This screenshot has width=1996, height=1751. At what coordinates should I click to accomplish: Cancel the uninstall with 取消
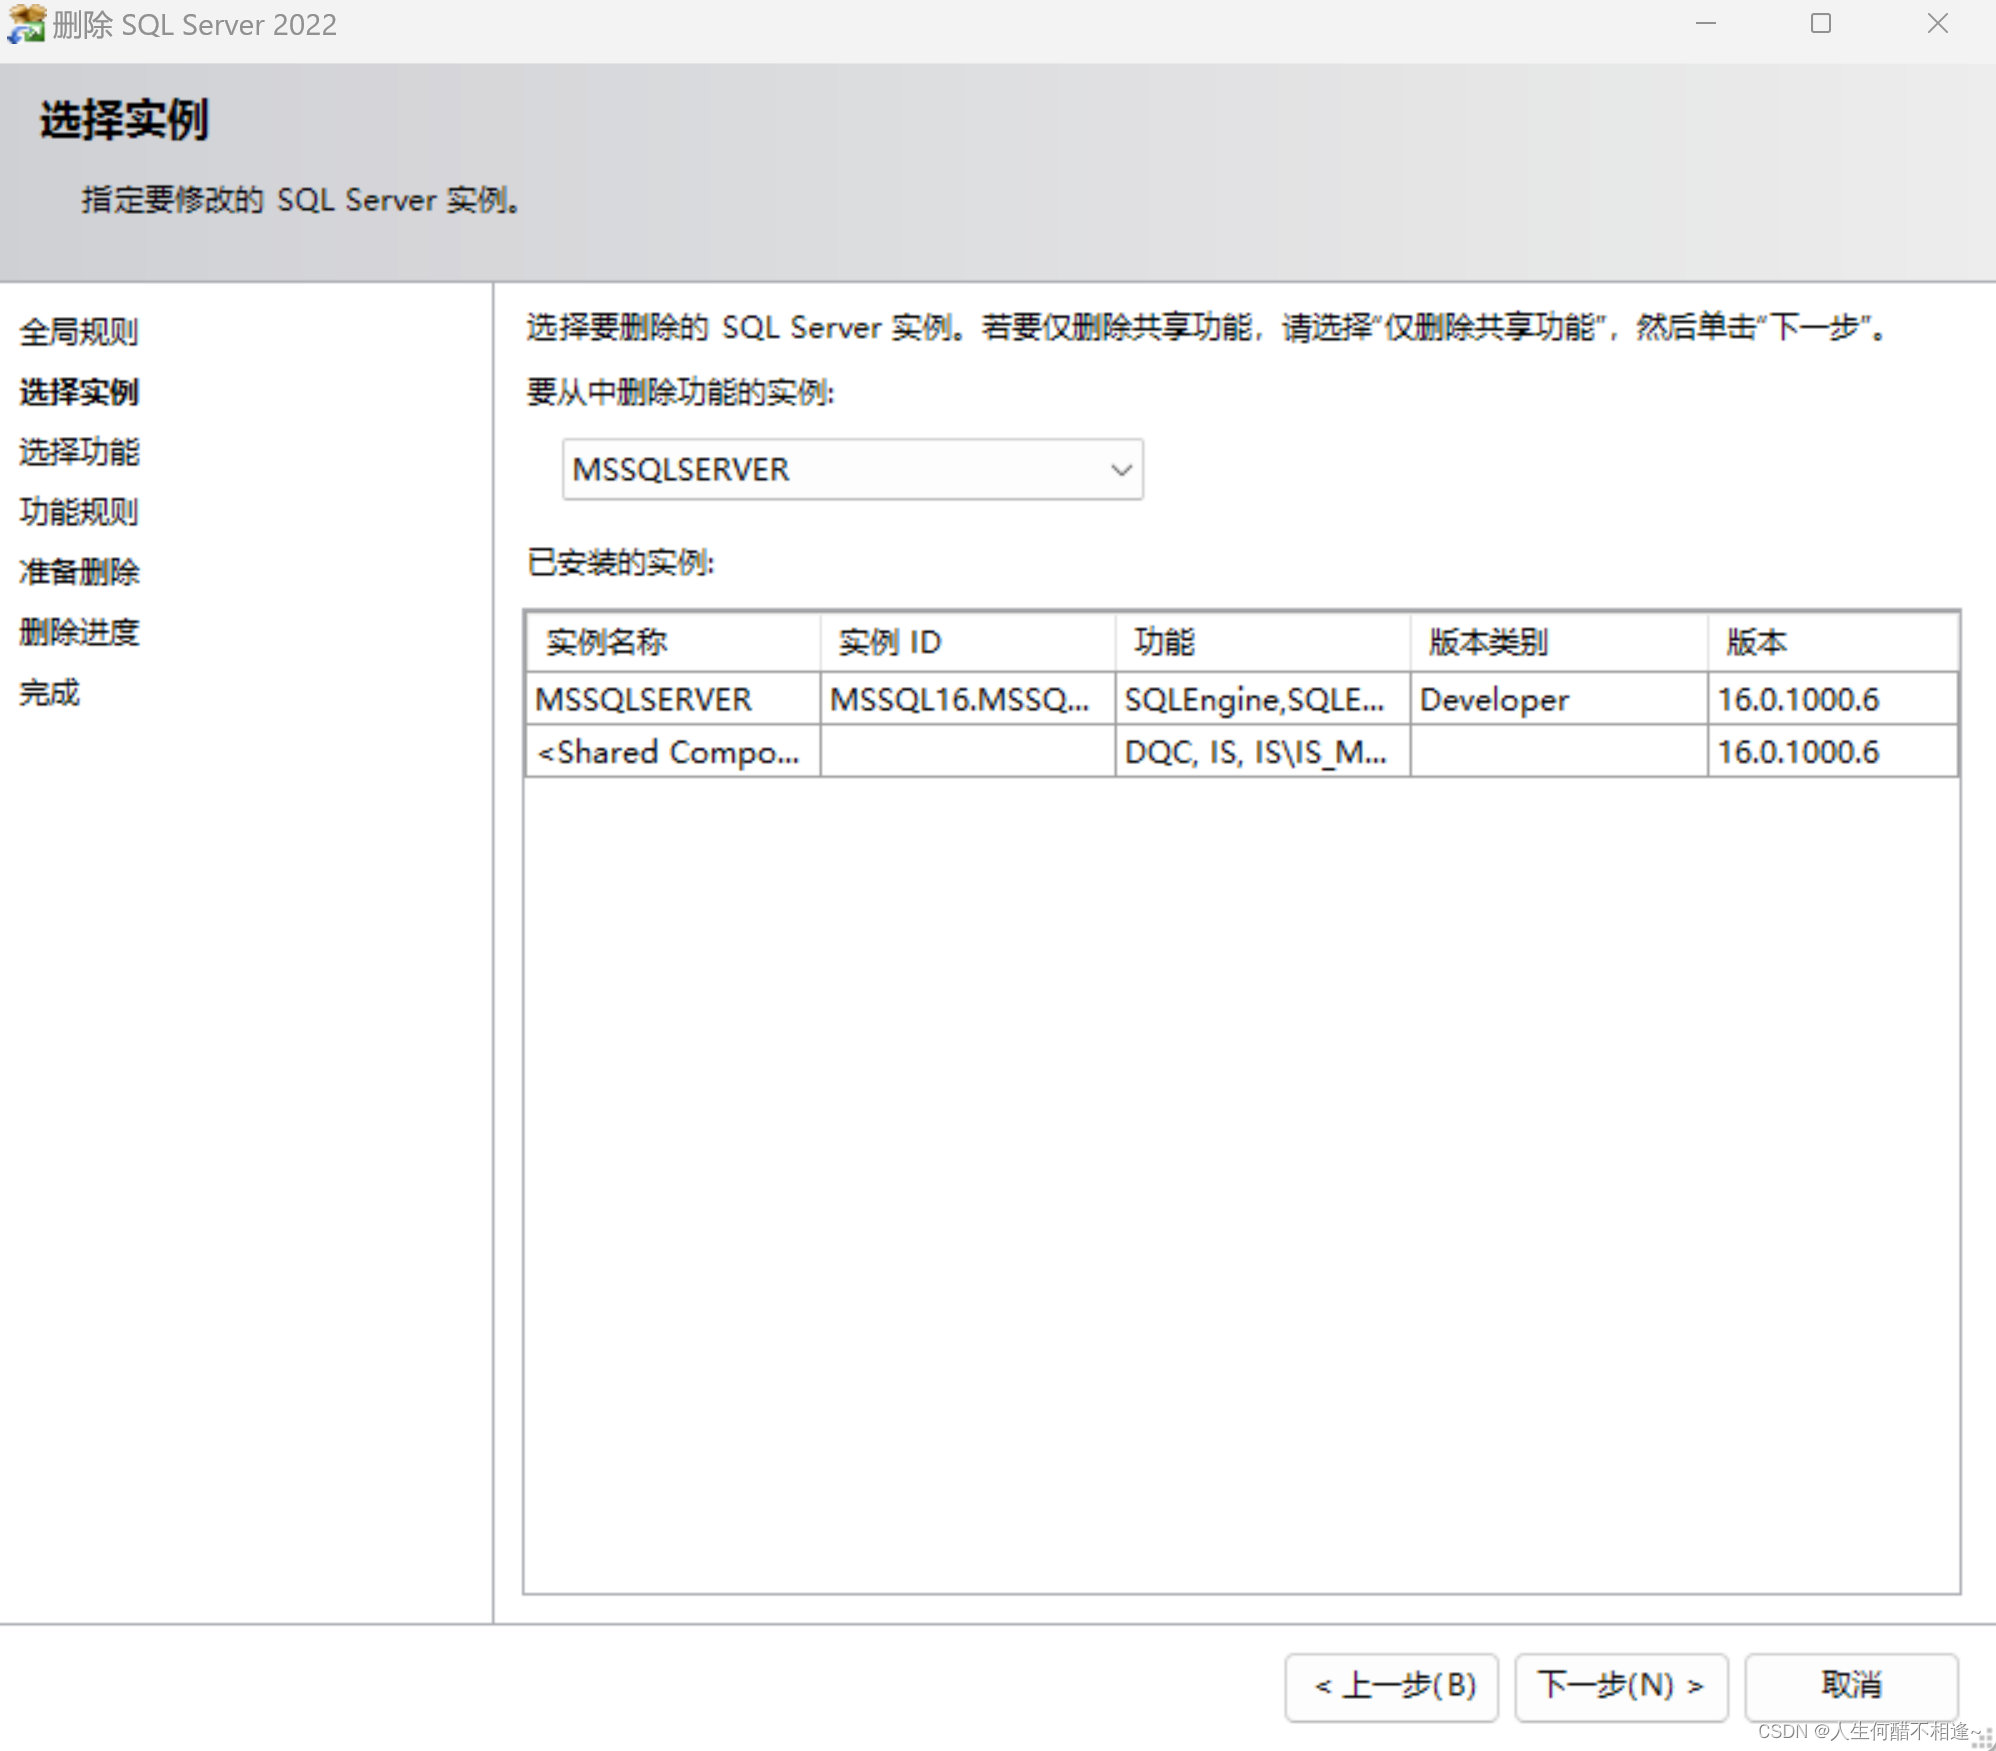[1851, 1686]
